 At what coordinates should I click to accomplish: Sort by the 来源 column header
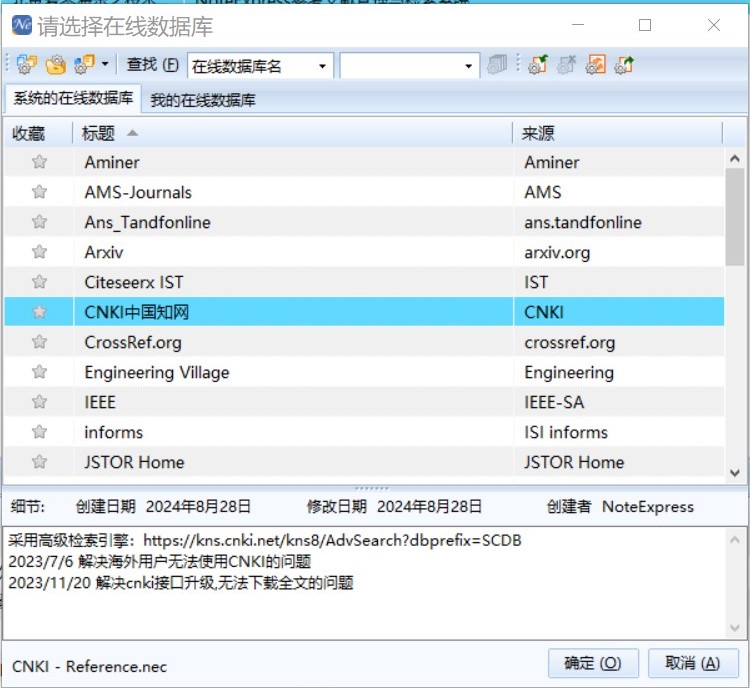point(618,133)
